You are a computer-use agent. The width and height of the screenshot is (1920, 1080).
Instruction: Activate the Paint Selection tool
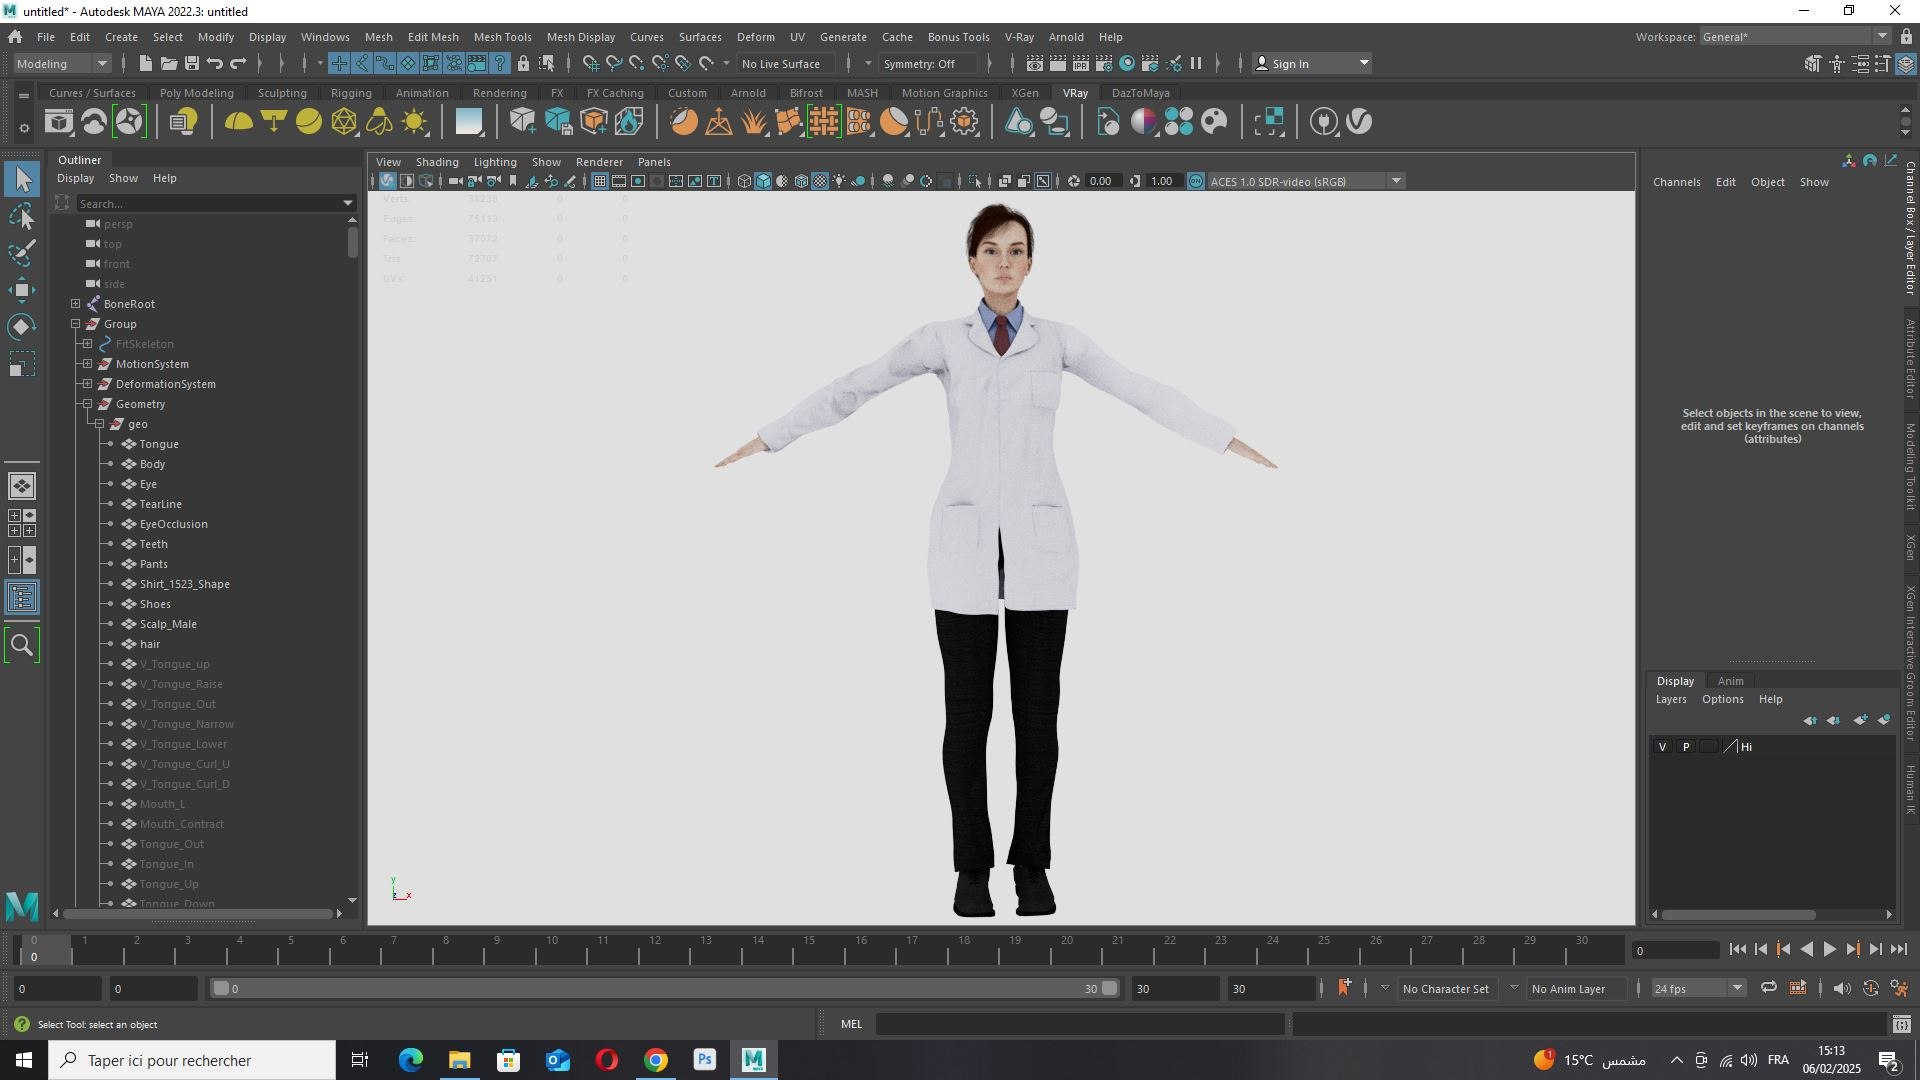point(22,252)
